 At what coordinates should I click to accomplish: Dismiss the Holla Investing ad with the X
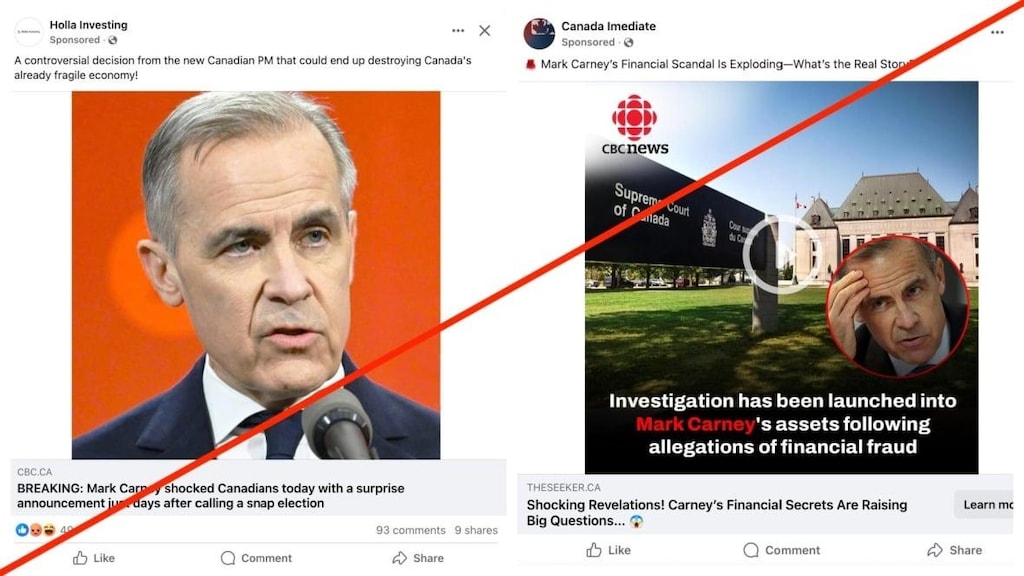click(x=484, y=30)
